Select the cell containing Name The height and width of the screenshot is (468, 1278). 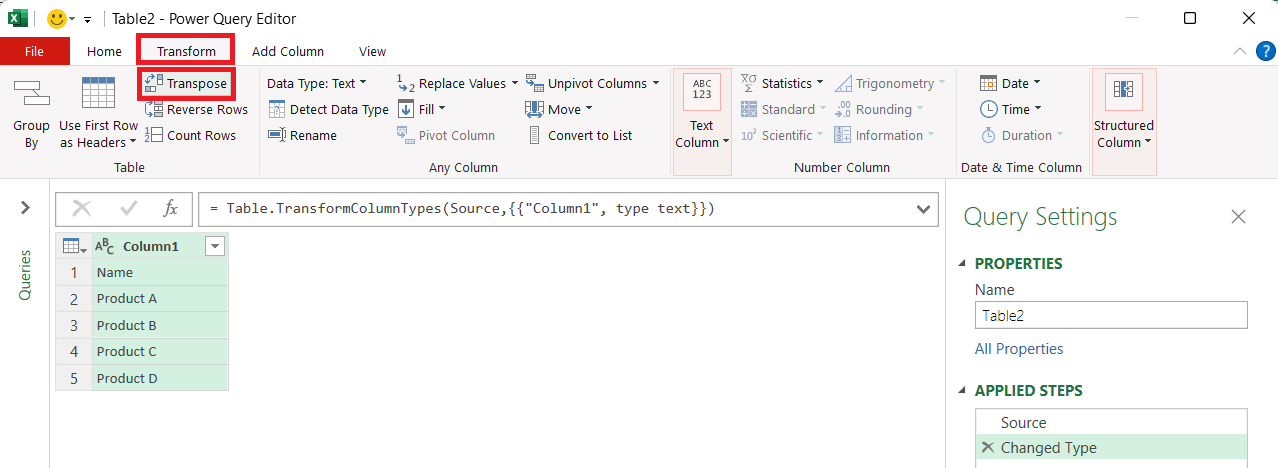(x=159, y=272)
